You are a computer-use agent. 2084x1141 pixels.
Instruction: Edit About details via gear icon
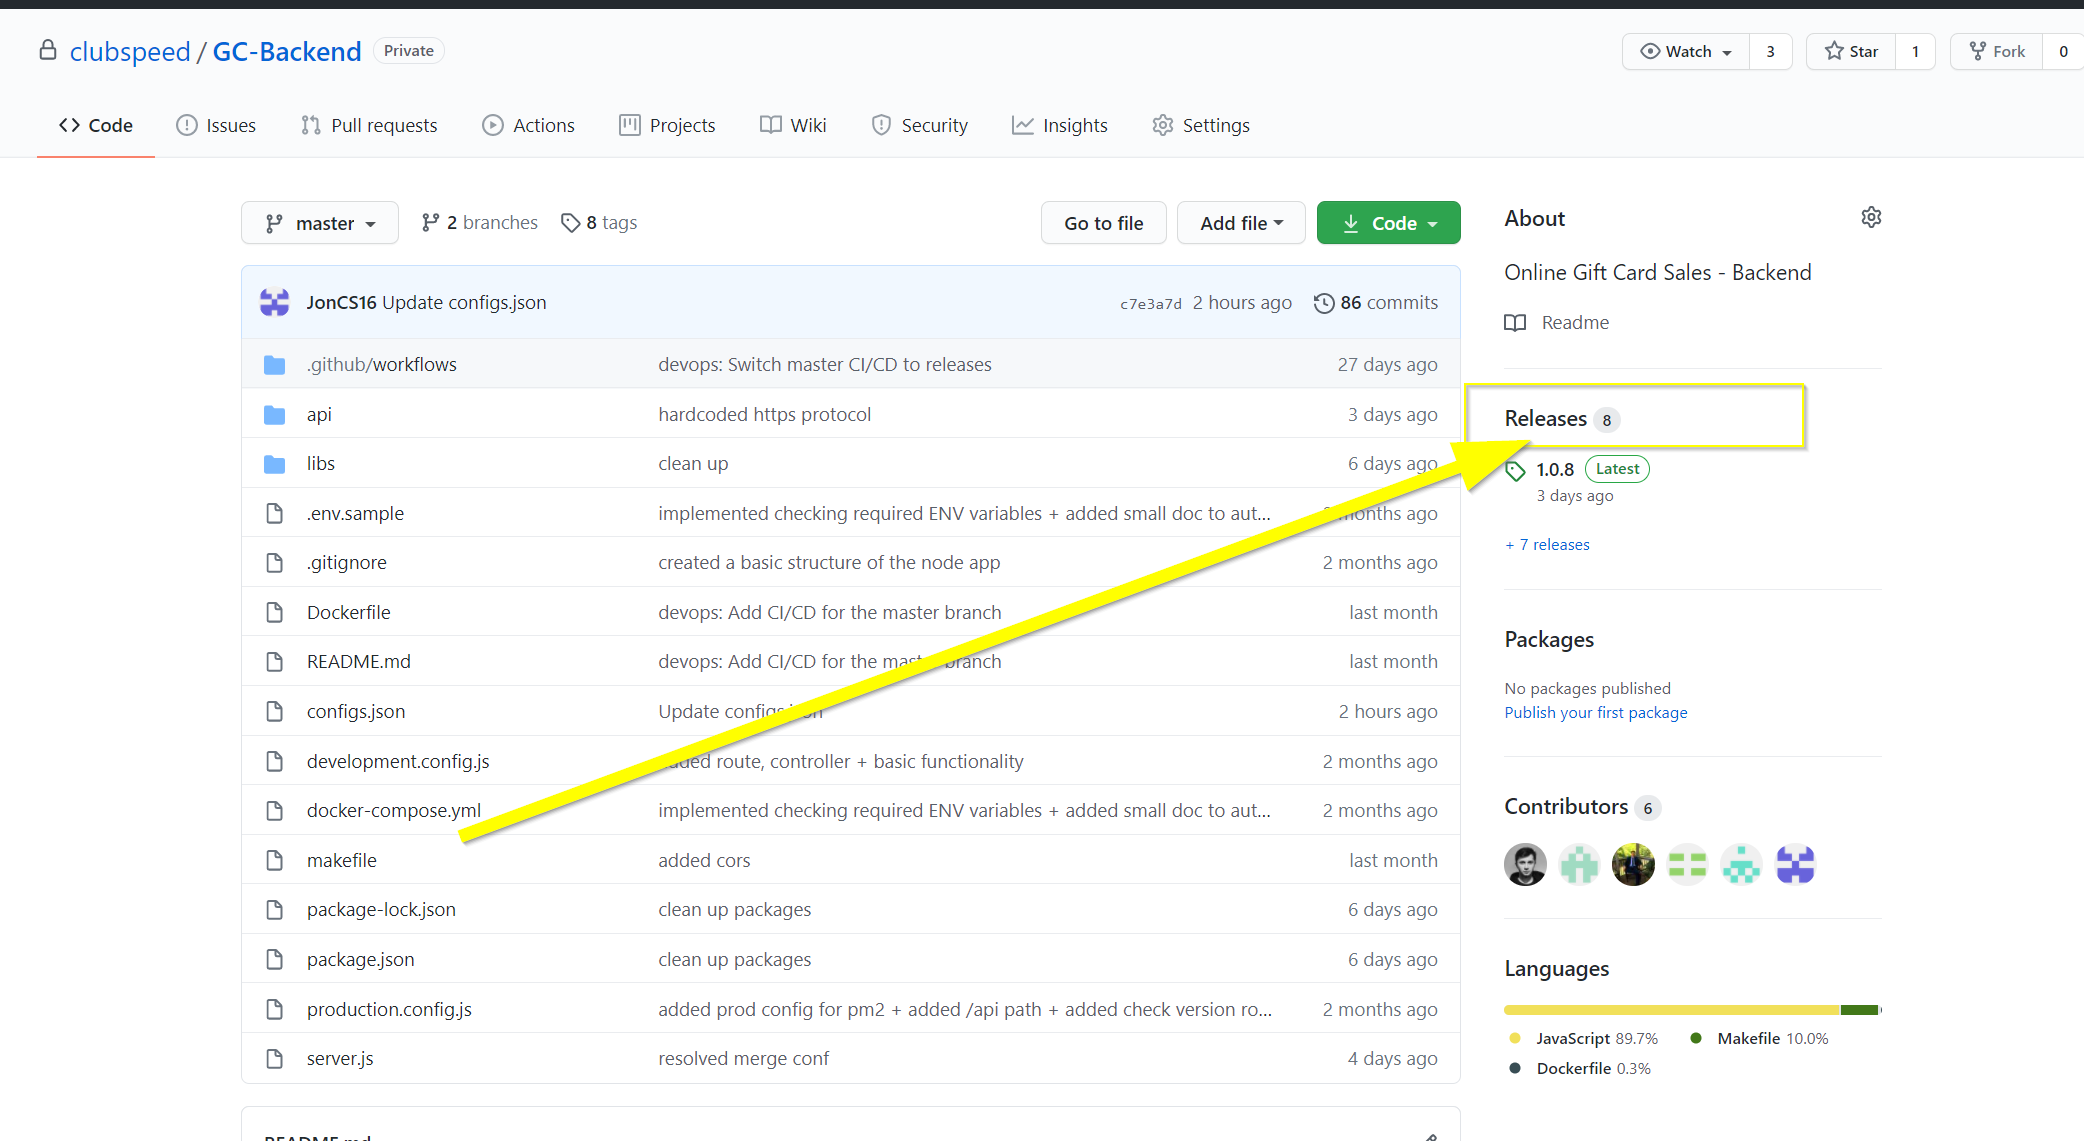click(1871, 218)
